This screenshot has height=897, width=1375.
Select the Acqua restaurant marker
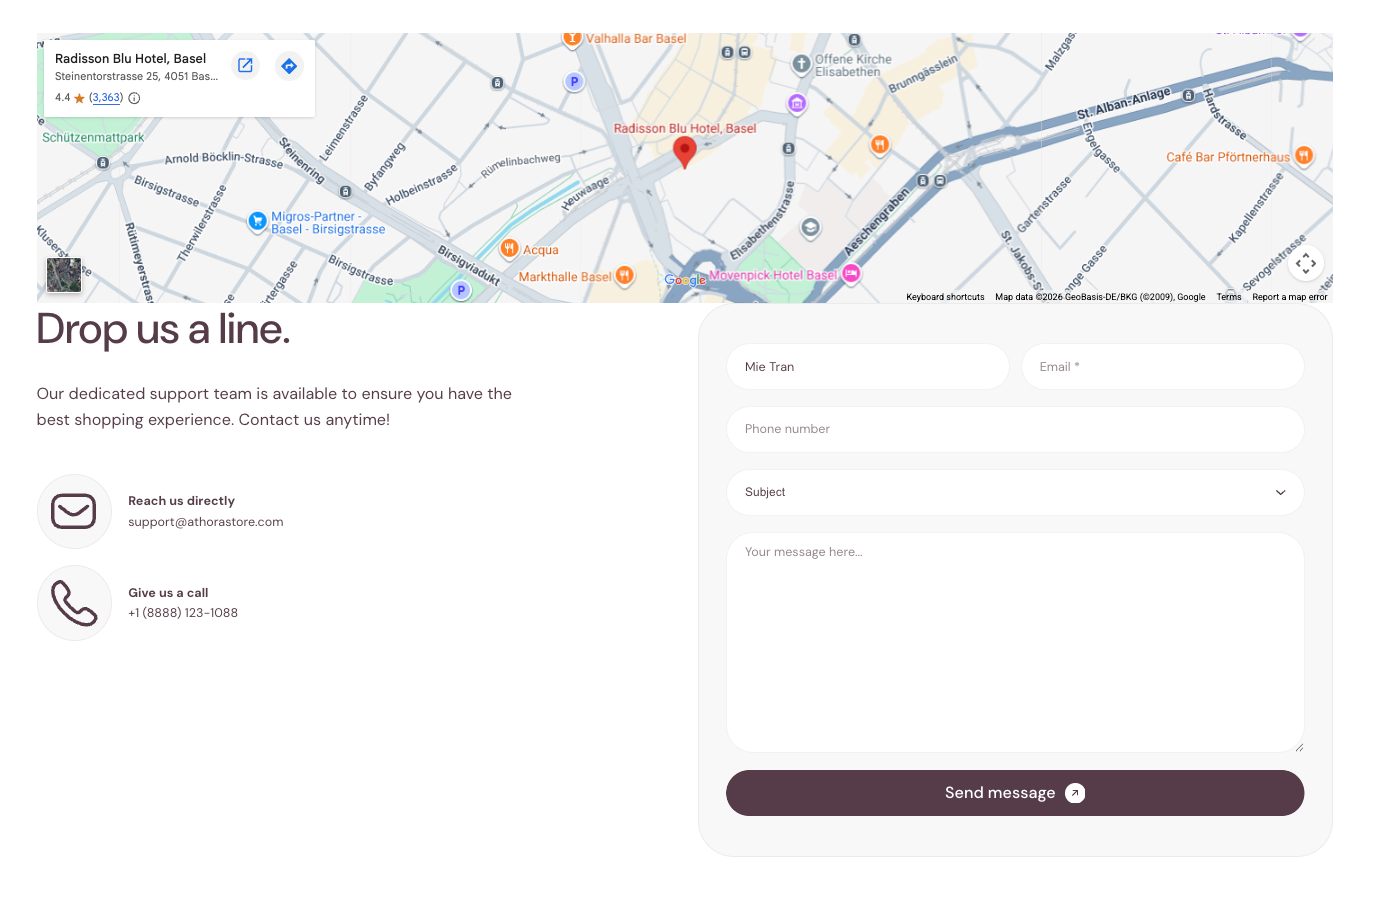(x=509, y=248)
